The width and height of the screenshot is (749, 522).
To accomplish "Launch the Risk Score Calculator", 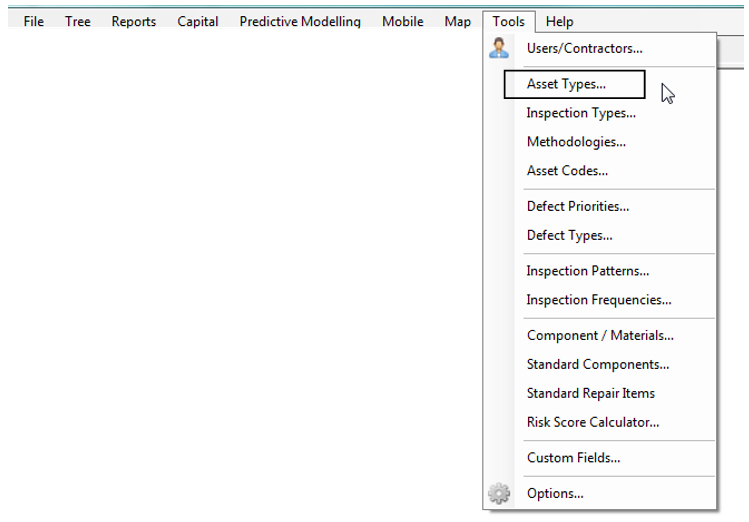I will point(593,422).
